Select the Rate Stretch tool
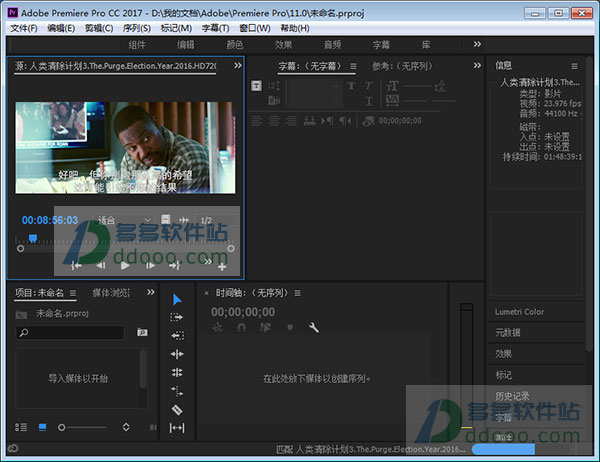Image resolution: width=600 pixels, height=462 pixels. point(177,391)
